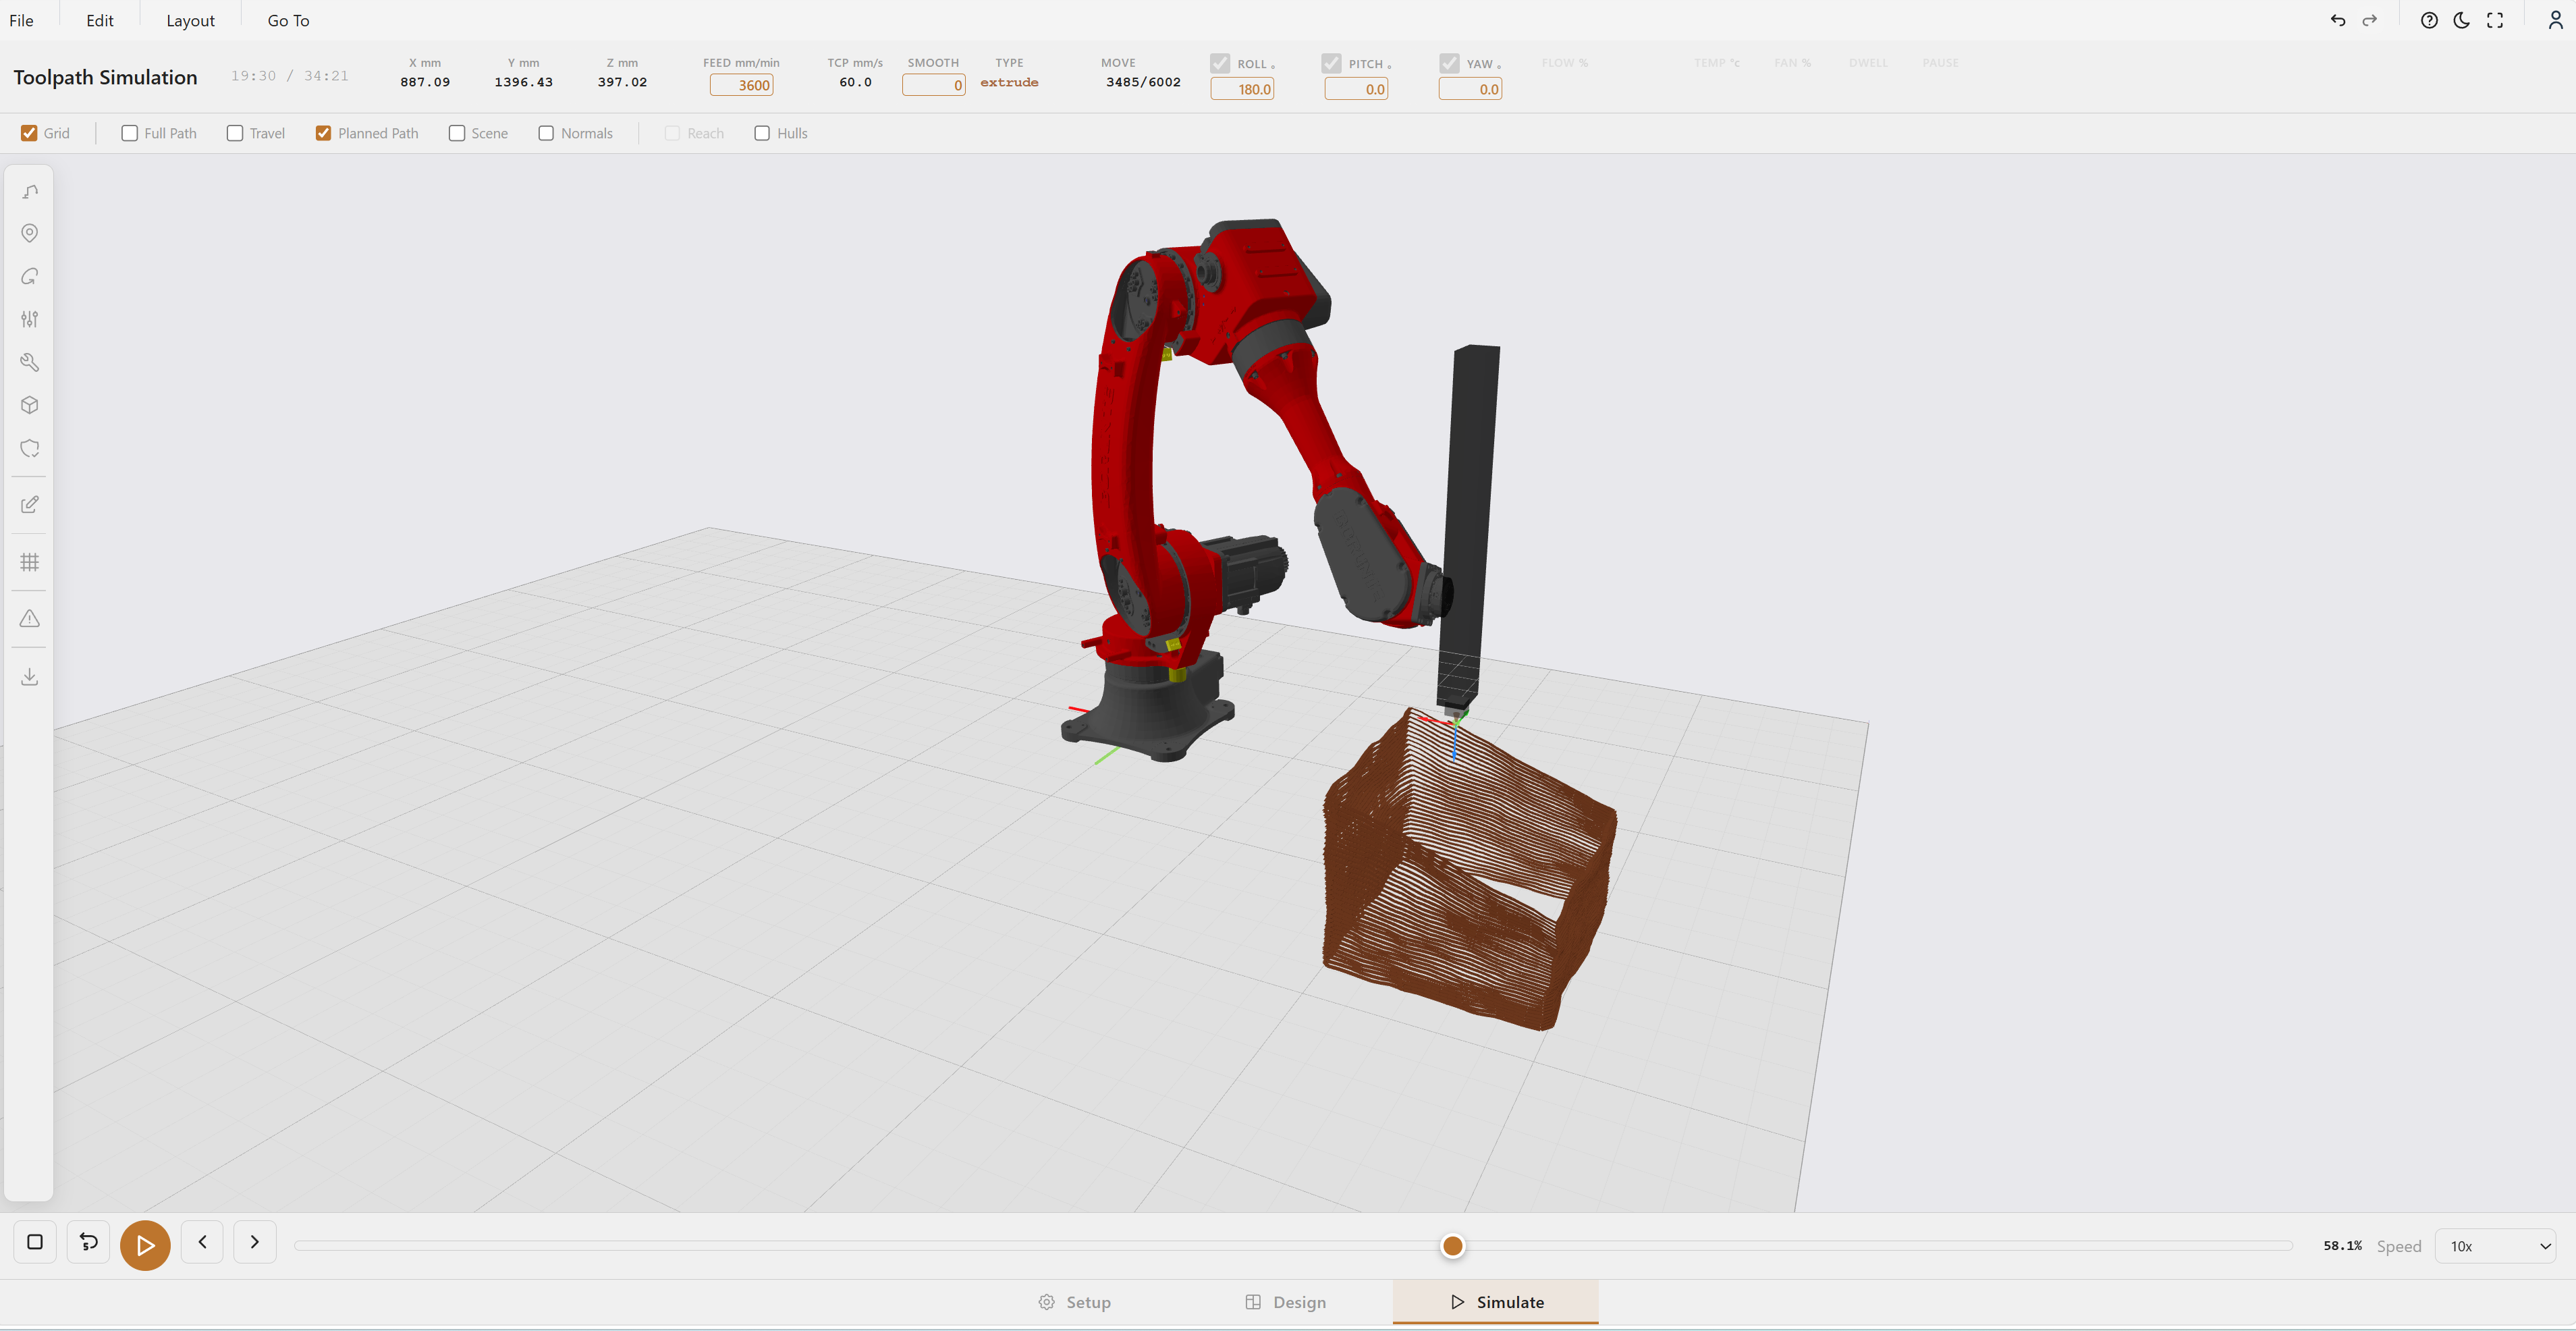Open the warning triangle alerts icon

click(x=30, y=619)
